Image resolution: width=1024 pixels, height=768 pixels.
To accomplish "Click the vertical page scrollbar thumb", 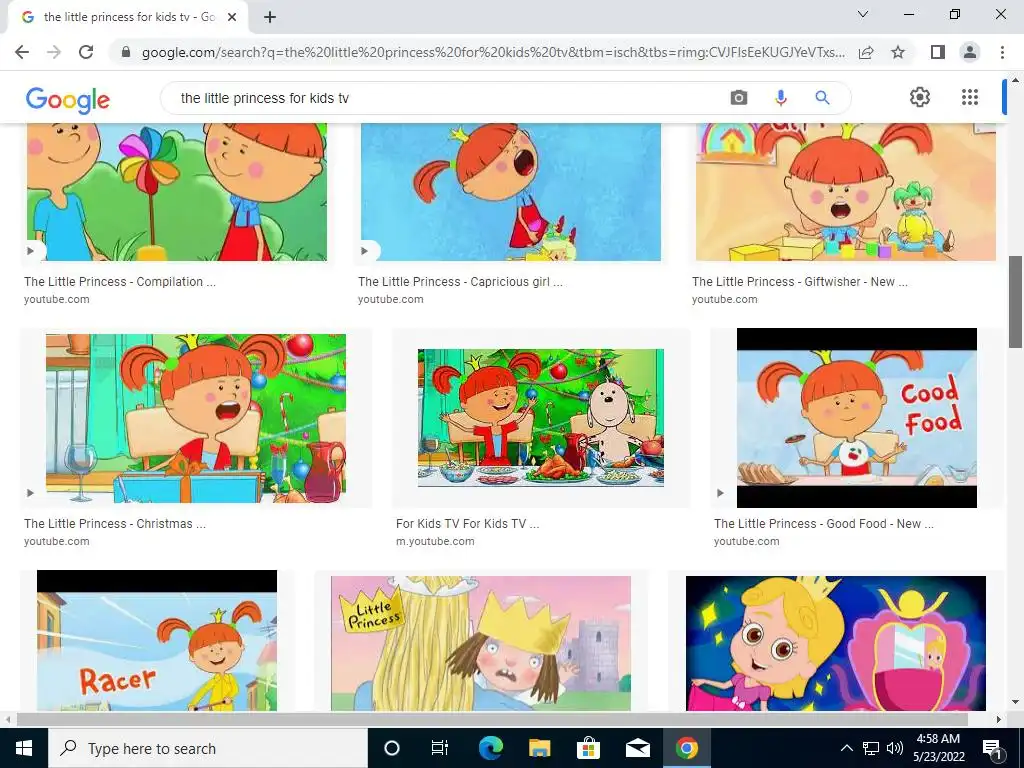I will (1015, 302).
